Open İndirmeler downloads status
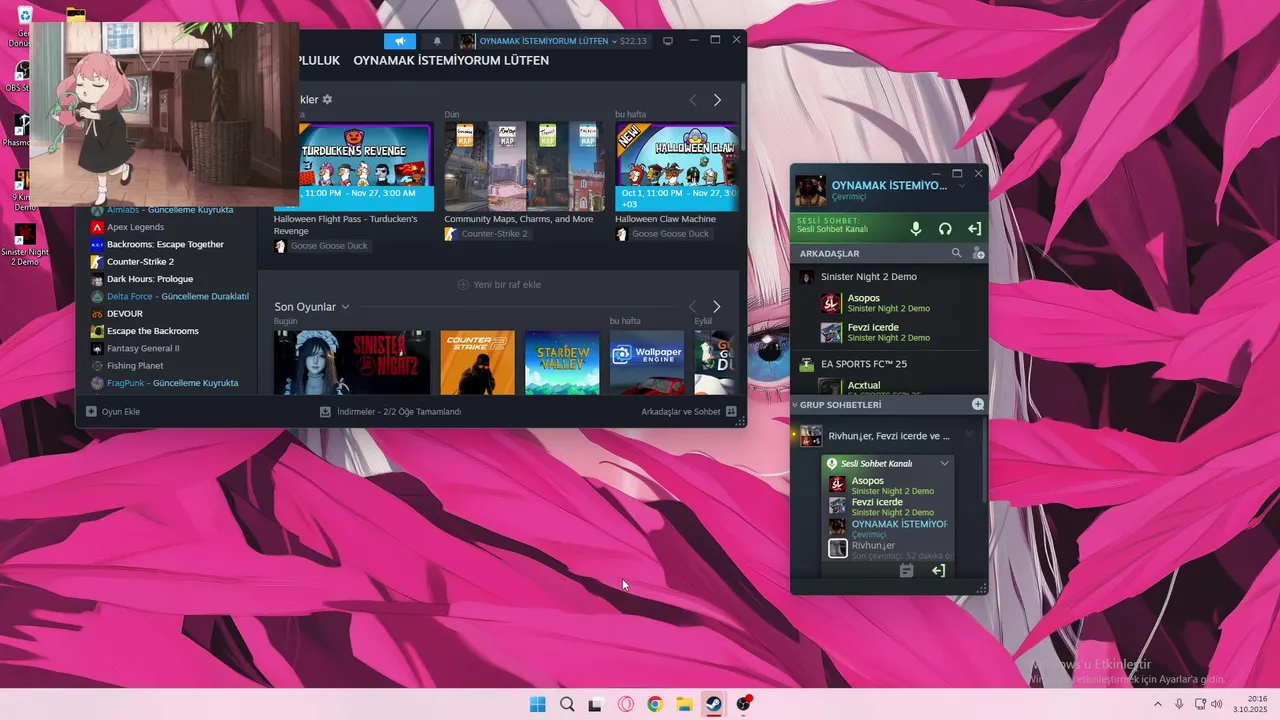 [x=391, y=411]
